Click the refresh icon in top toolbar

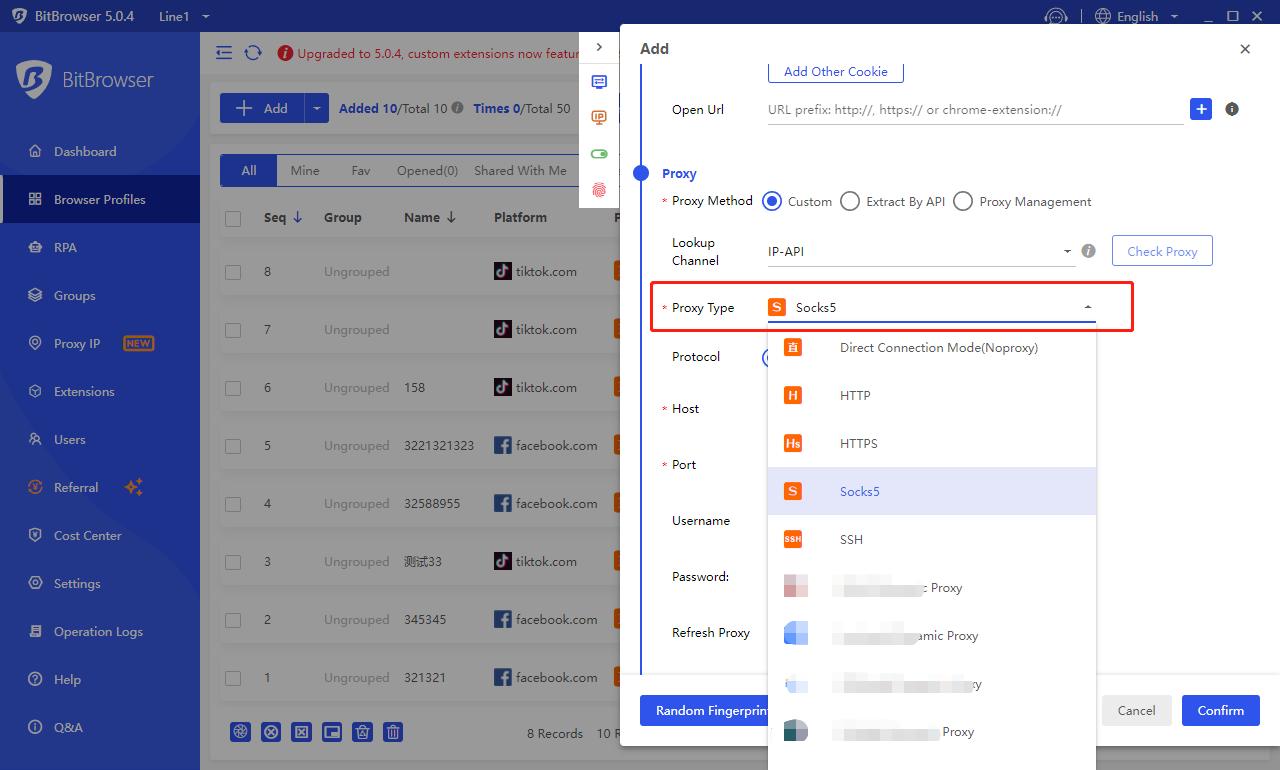point(253,53)
